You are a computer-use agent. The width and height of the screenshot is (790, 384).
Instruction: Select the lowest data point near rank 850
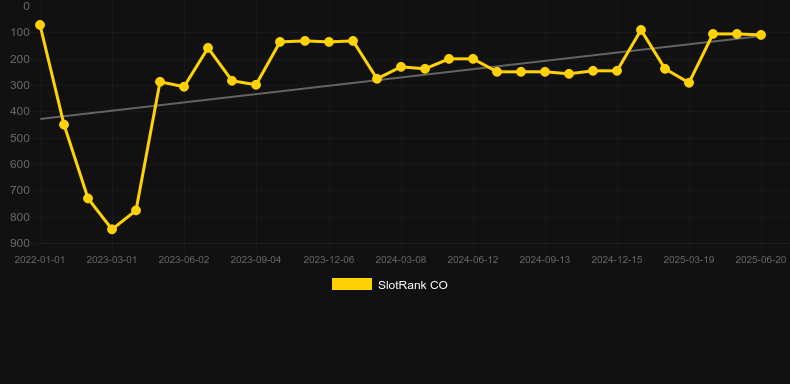(x=112, y=229)
